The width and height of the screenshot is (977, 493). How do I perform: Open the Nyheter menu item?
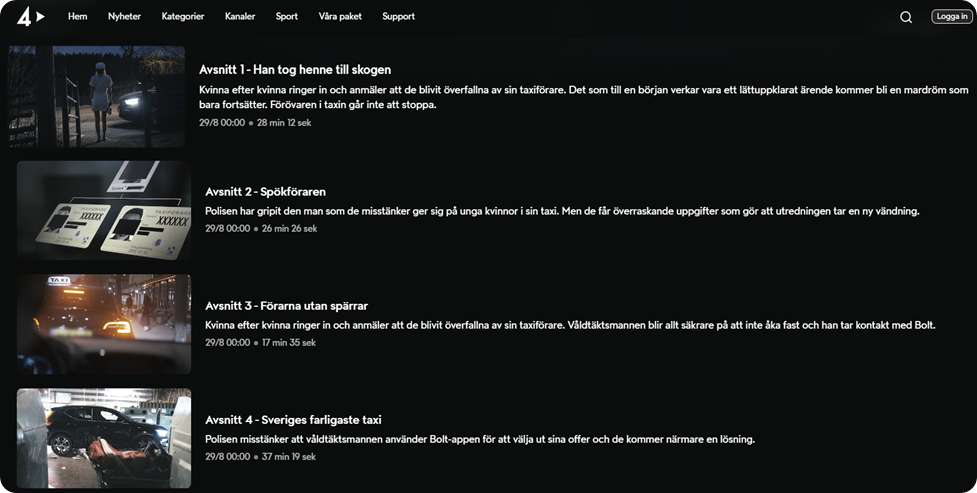[x=125, y=16]
